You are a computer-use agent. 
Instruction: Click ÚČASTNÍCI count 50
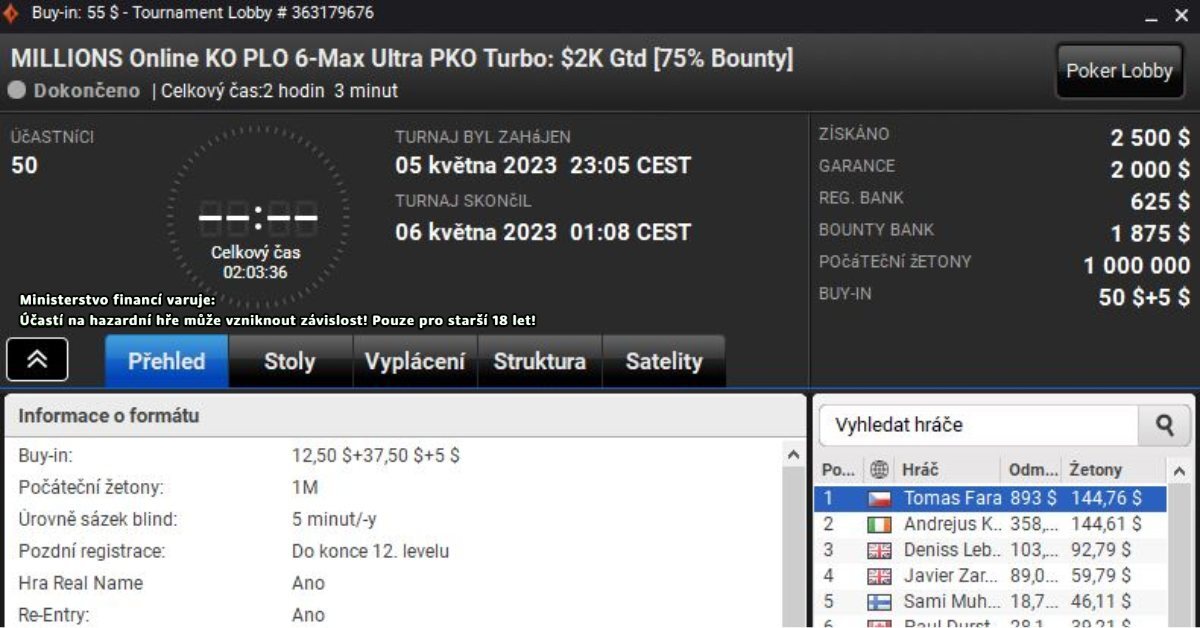click(24, 166)
